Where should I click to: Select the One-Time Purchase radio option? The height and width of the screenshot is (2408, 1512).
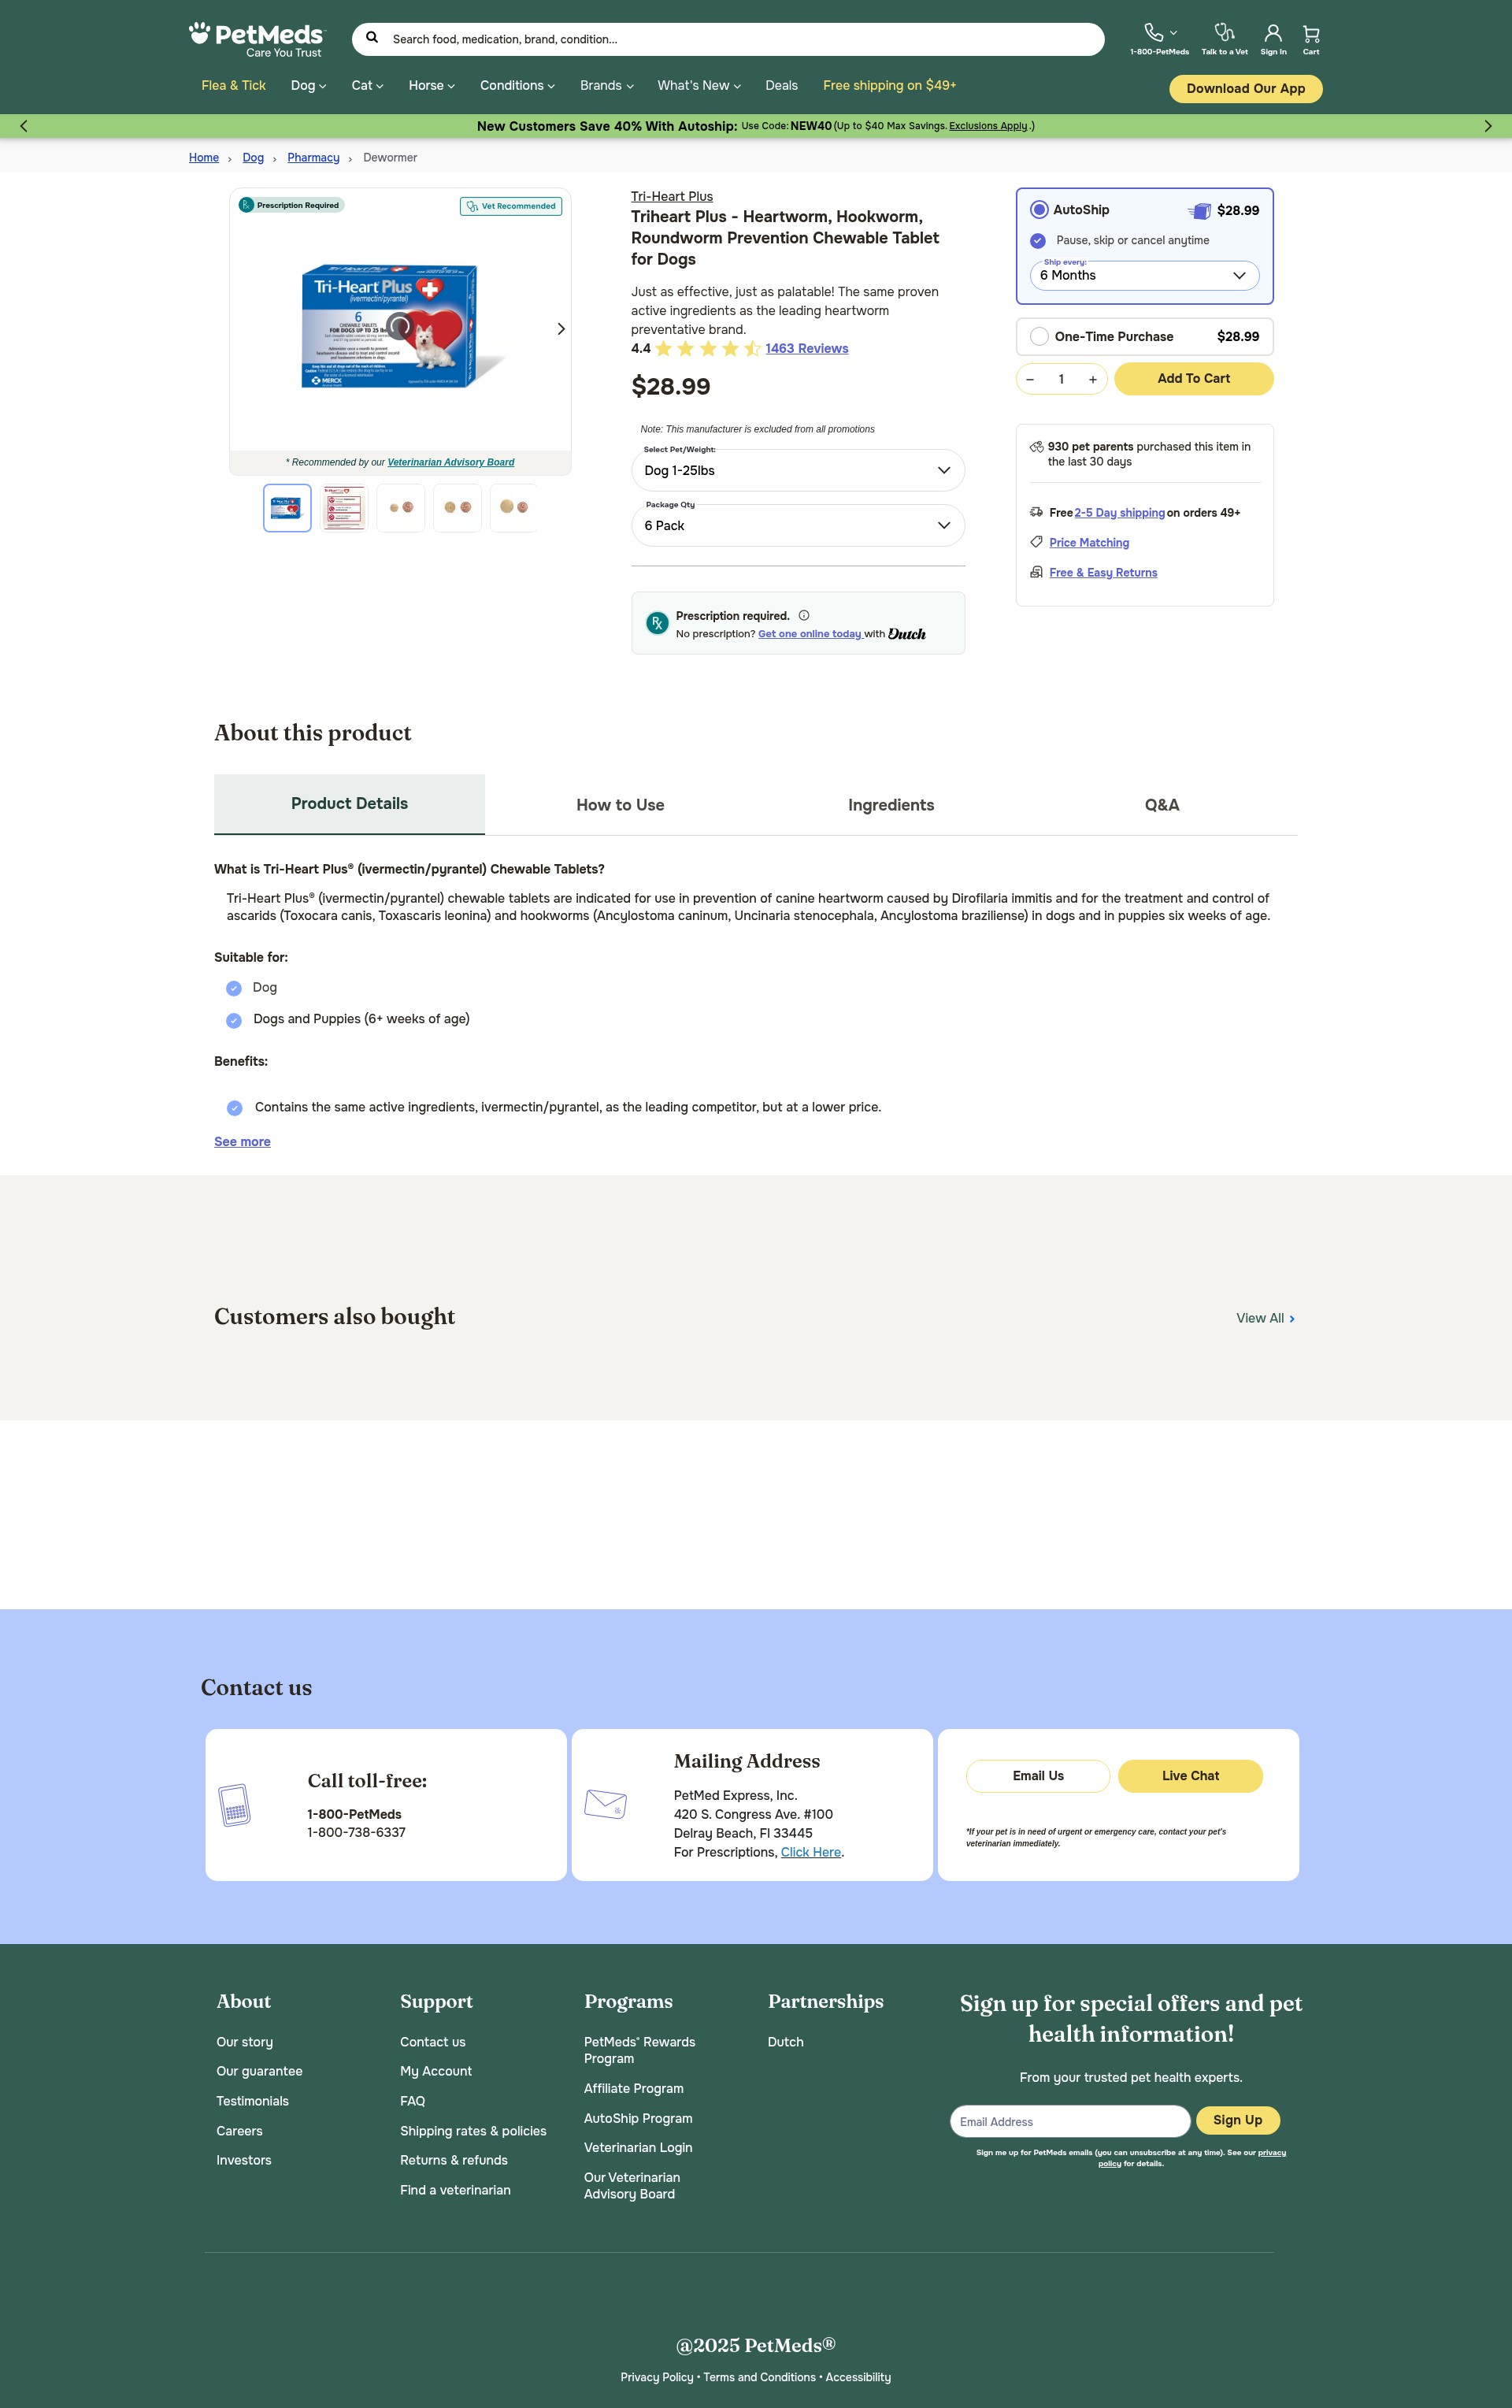pyautogui.click(x=1039, y=336)
